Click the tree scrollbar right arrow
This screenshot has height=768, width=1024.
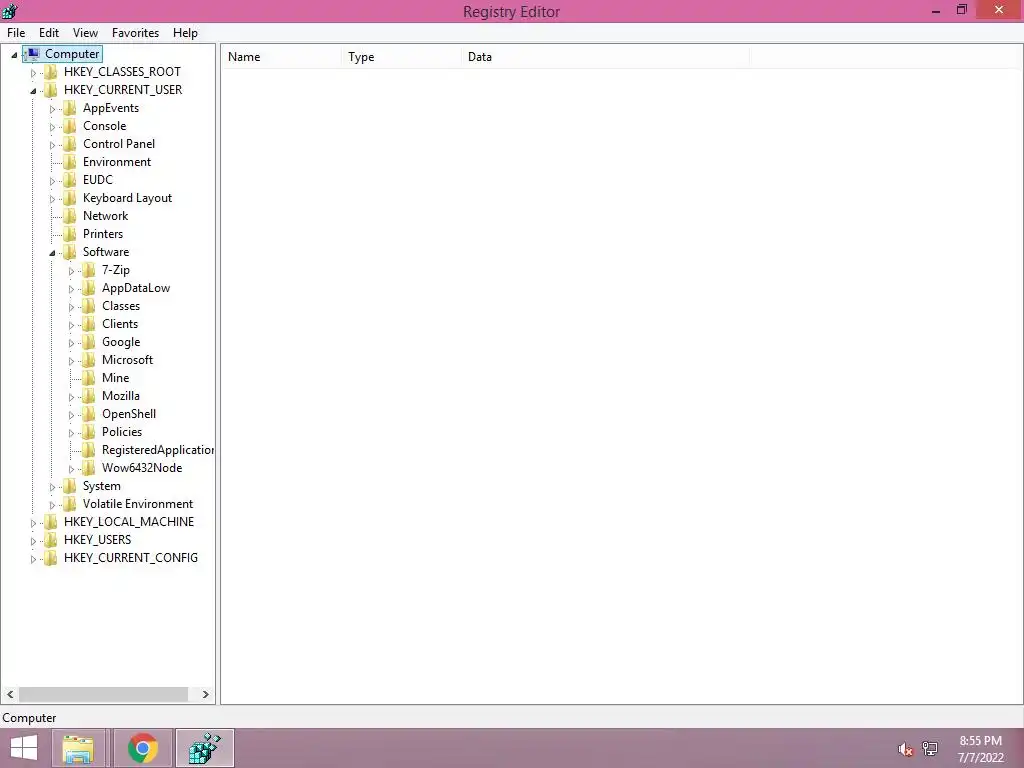pos(205,694)
